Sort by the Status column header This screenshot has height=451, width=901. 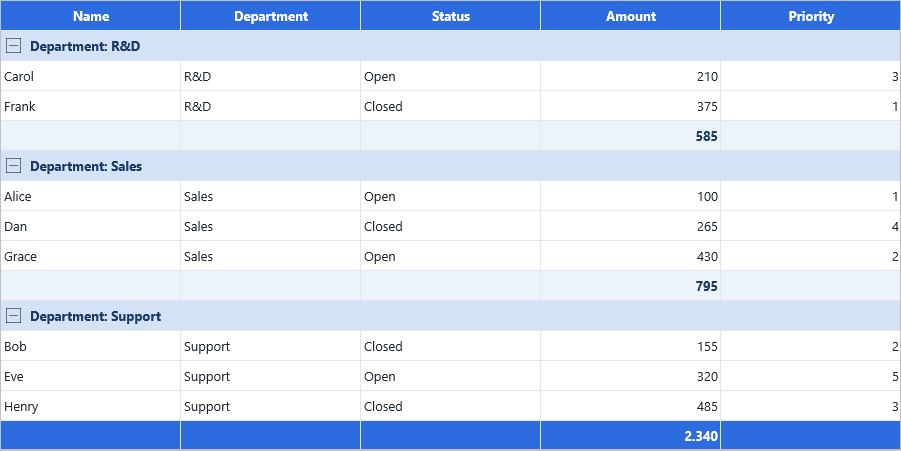click(450, 16)
